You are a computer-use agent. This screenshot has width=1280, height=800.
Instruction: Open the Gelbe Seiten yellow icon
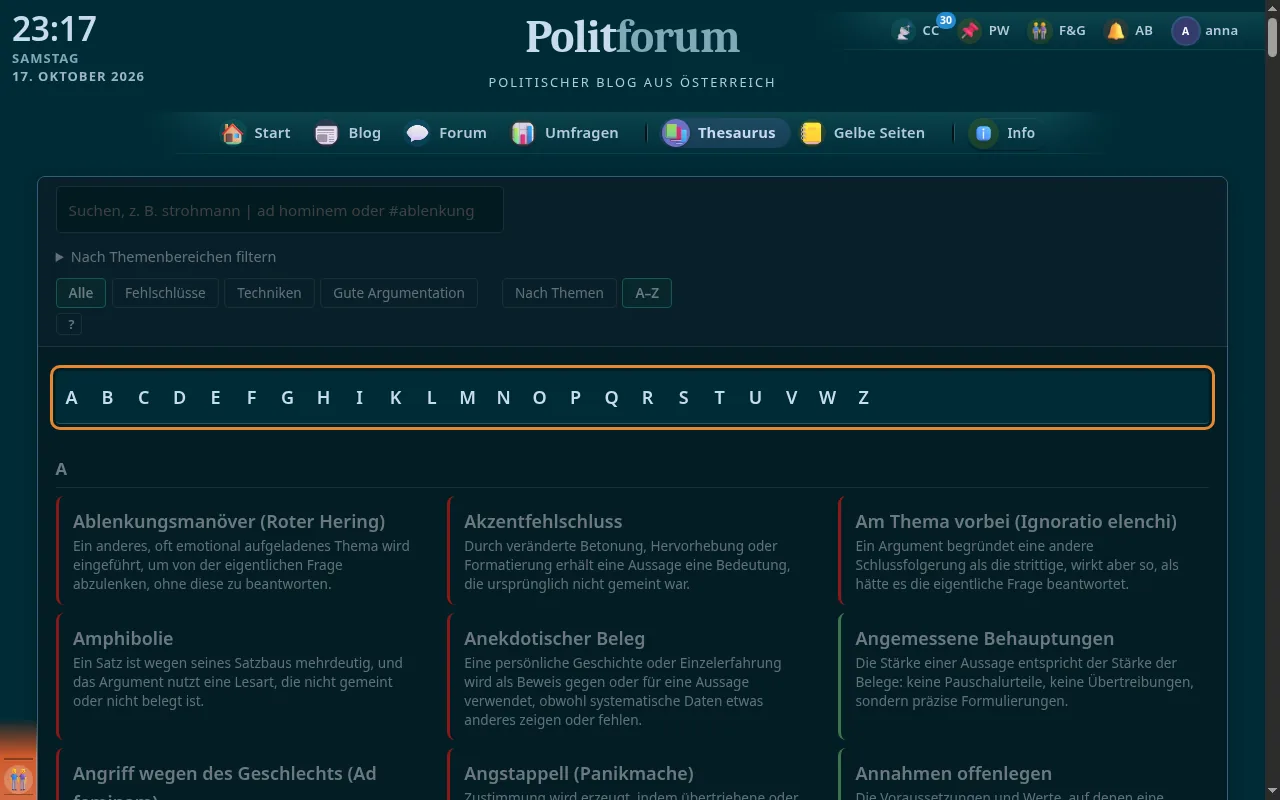click(812, 133)
